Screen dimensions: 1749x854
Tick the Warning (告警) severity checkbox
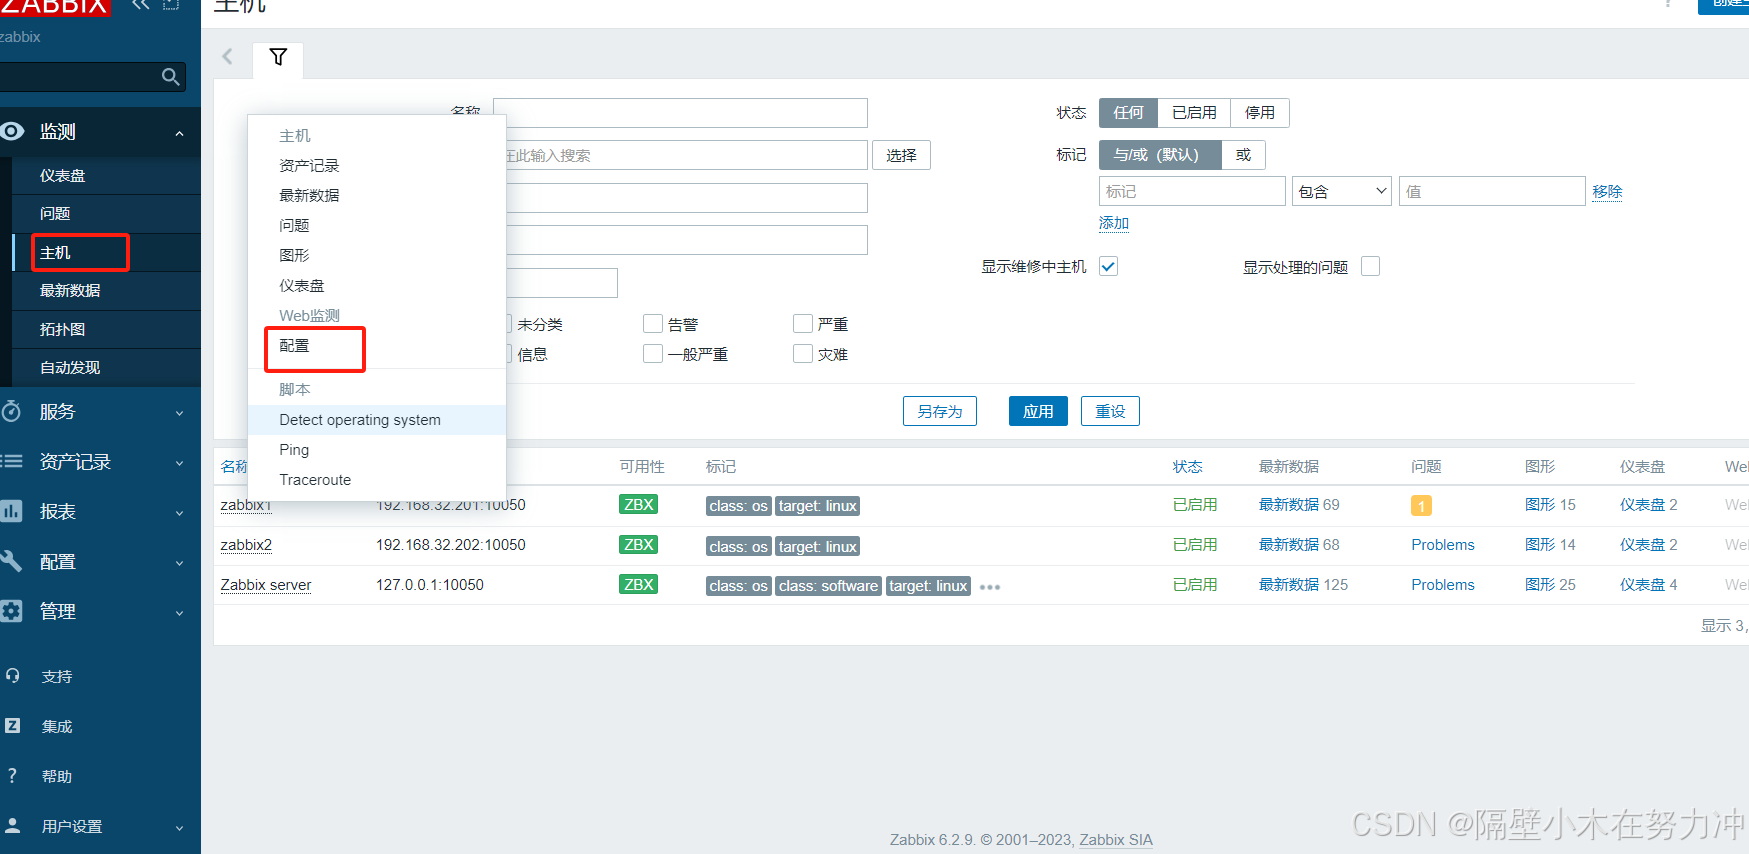653,324
